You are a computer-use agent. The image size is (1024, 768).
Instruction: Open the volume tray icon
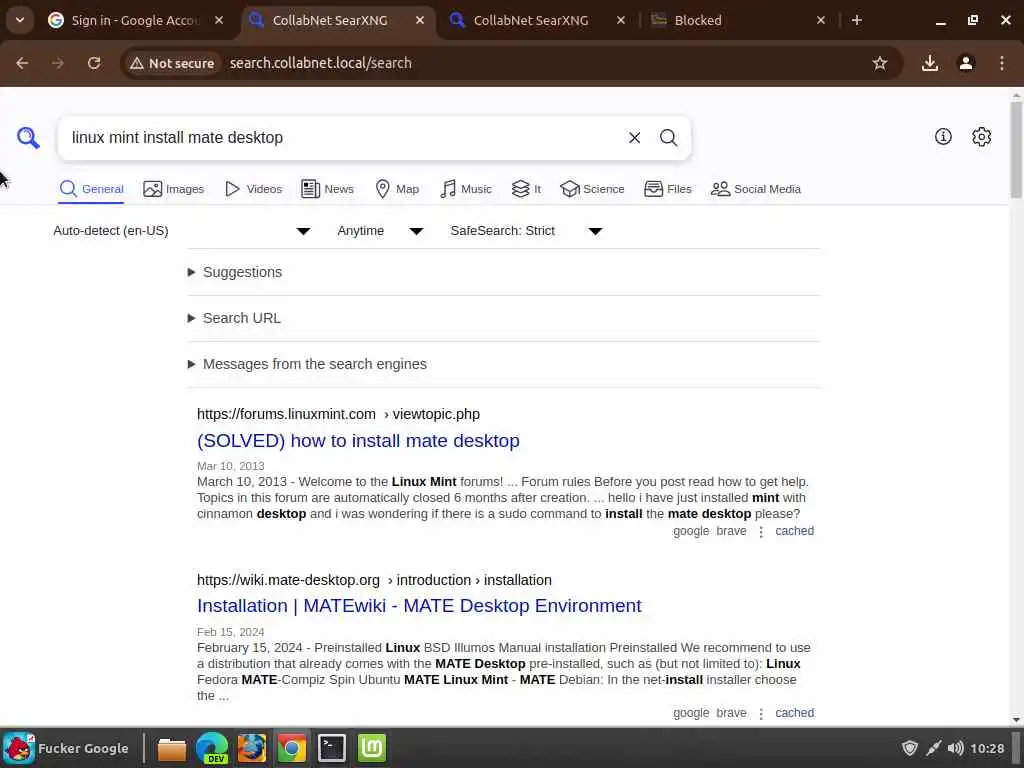point(955,748)
